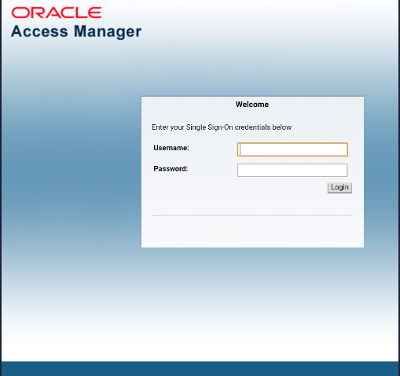Click the Password label
This screenshot has width=400, height=376.
coord(171,169)
